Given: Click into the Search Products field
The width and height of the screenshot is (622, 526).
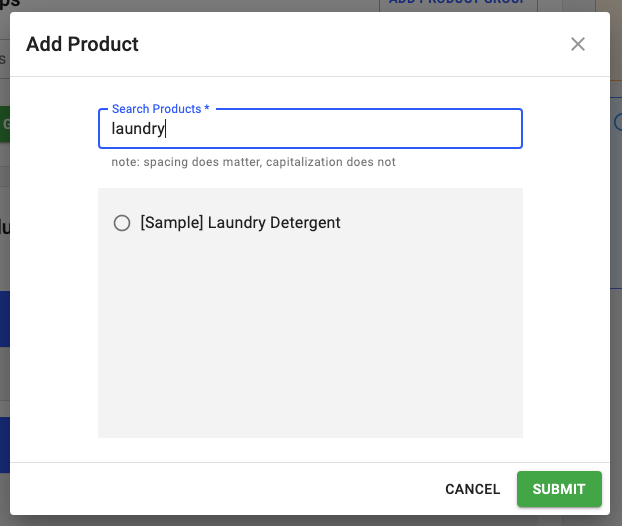Looking at the screenshot, I should tap(310, 129).
